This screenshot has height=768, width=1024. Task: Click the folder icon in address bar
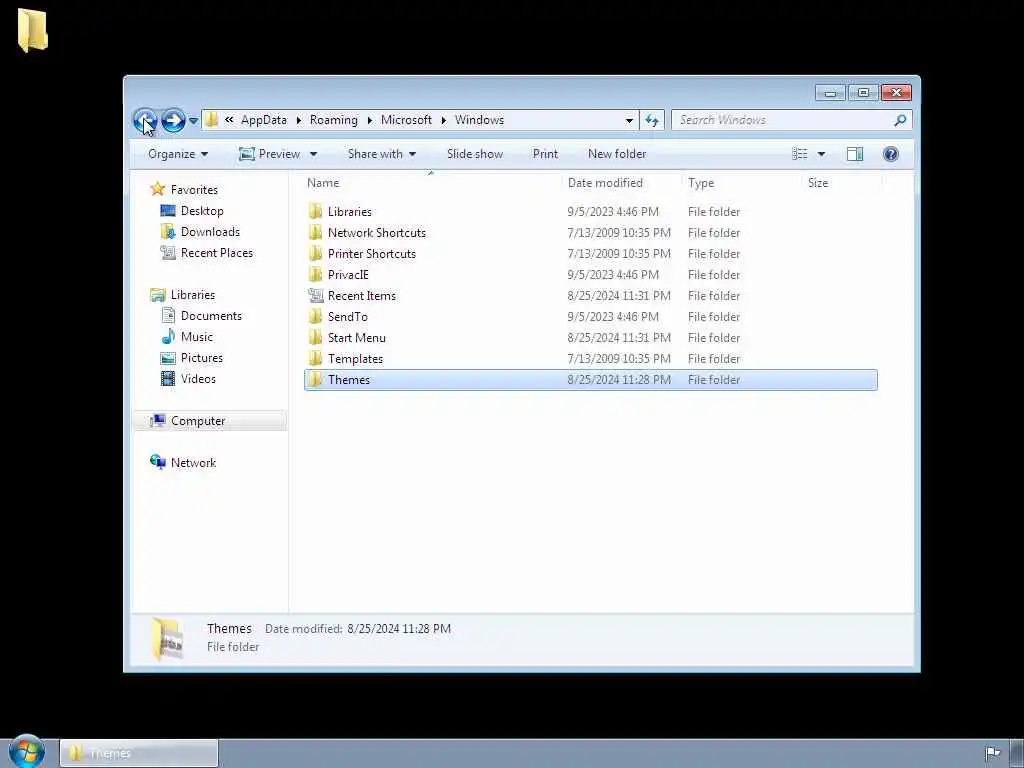tap(212, 120)
